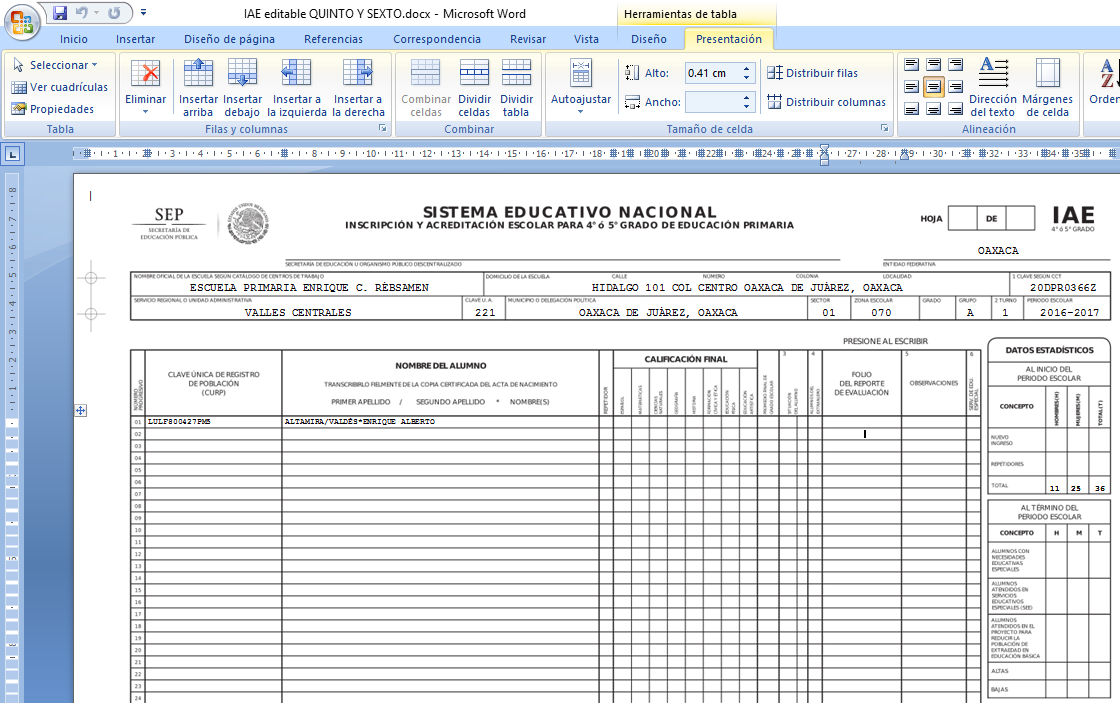1120x703 pixels.
Task: Click the table move handle
Action: 81,411
